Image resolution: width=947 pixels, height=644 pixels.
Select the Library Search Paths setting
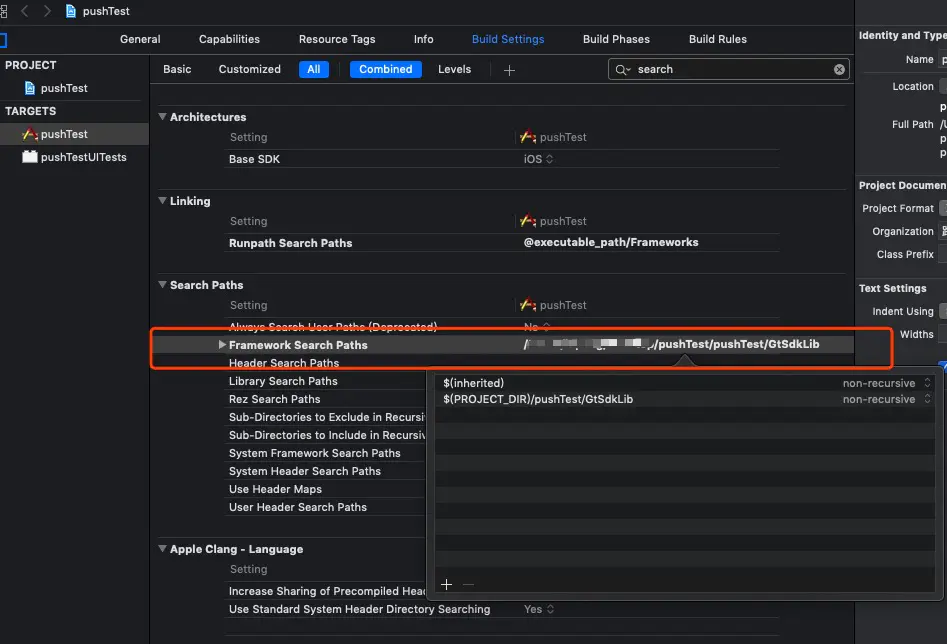click(283, 381)
